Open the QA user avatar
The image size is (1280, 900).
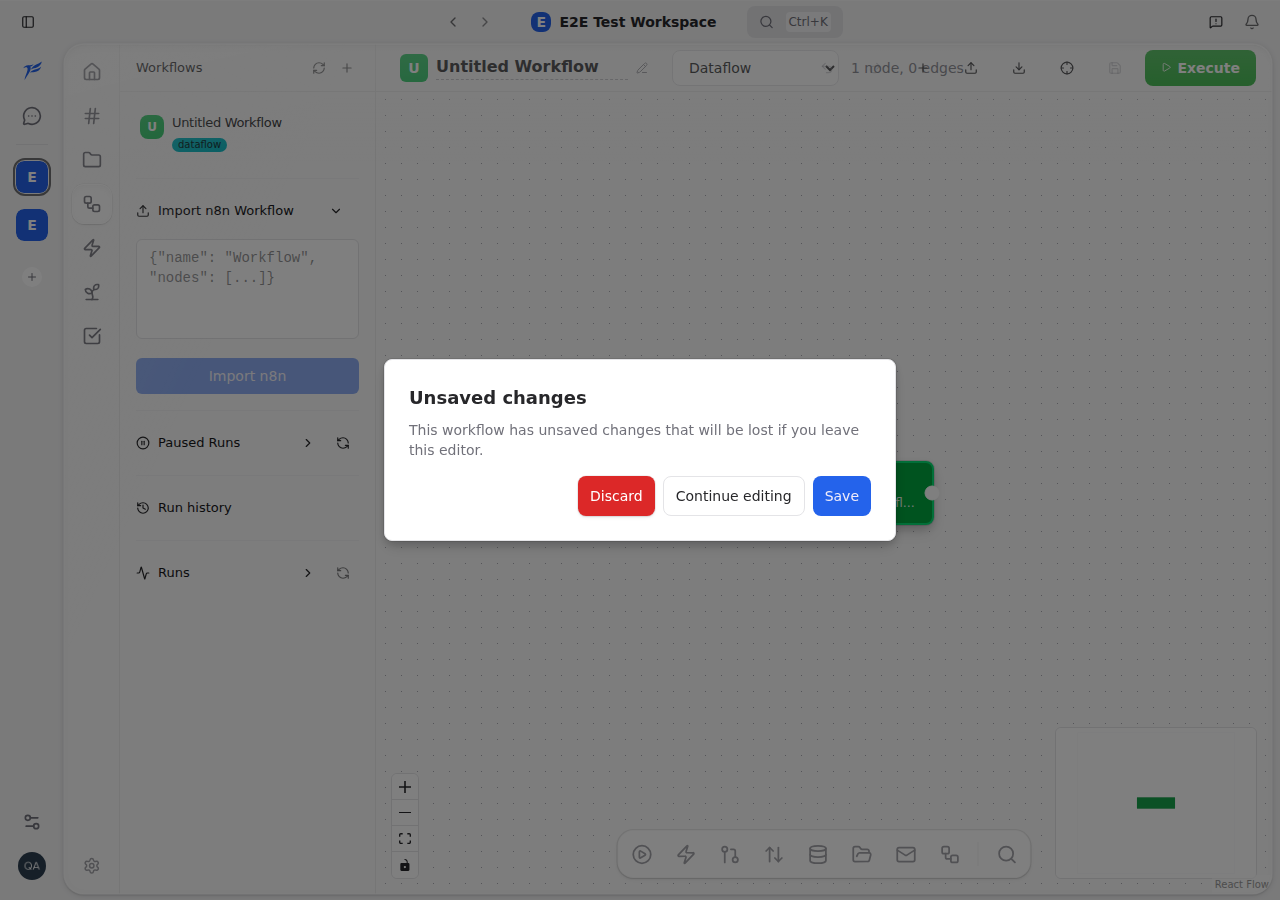click(32, 866)
